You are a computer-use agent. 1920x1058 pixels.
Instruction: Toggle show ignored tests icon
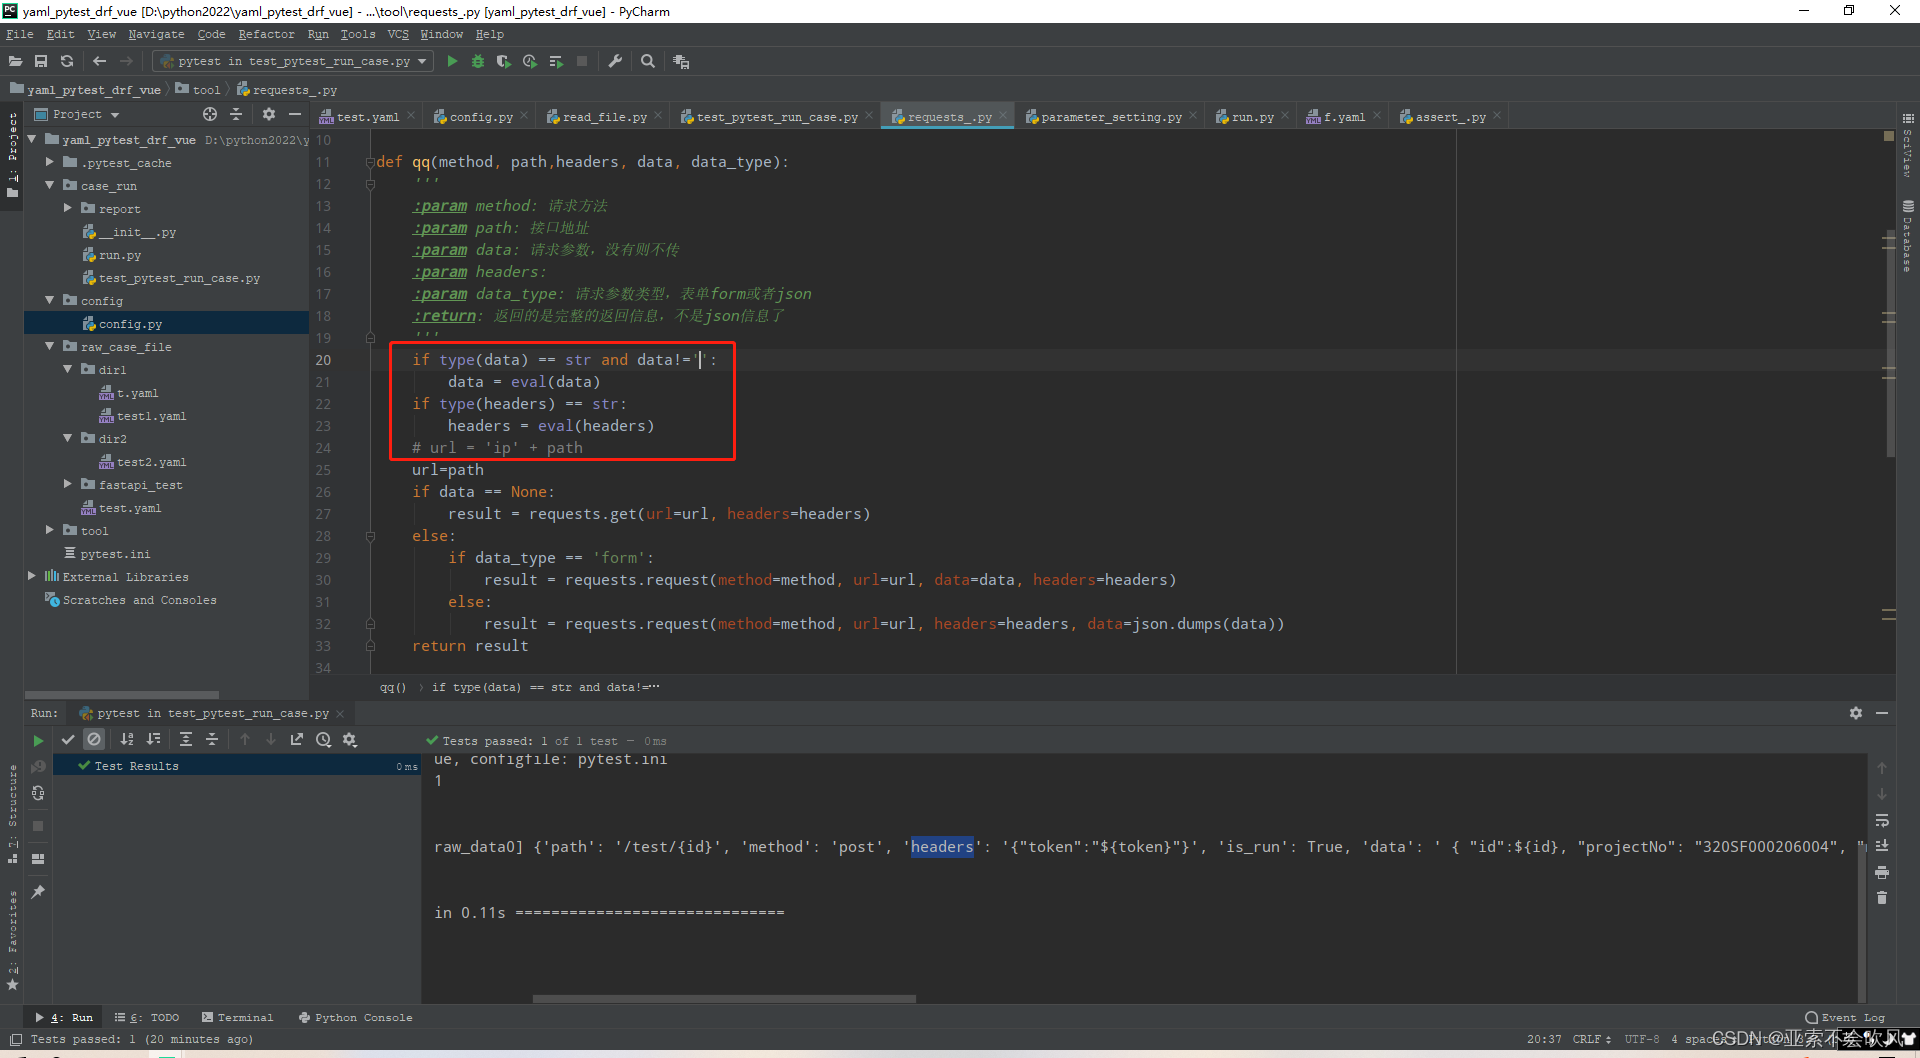tap(94, 739)
